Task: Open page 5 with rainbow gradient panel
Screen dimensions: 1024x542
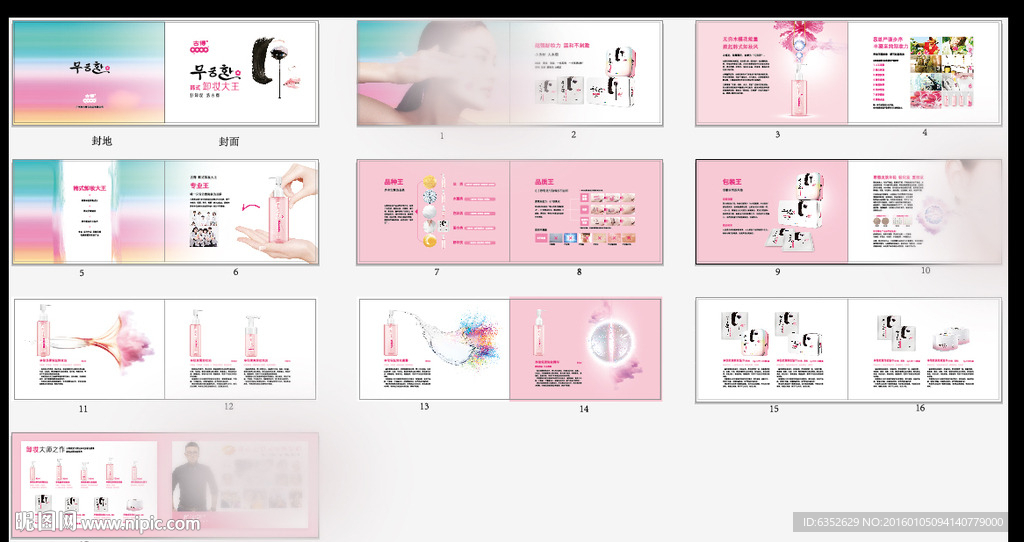Action: (89, 212)
